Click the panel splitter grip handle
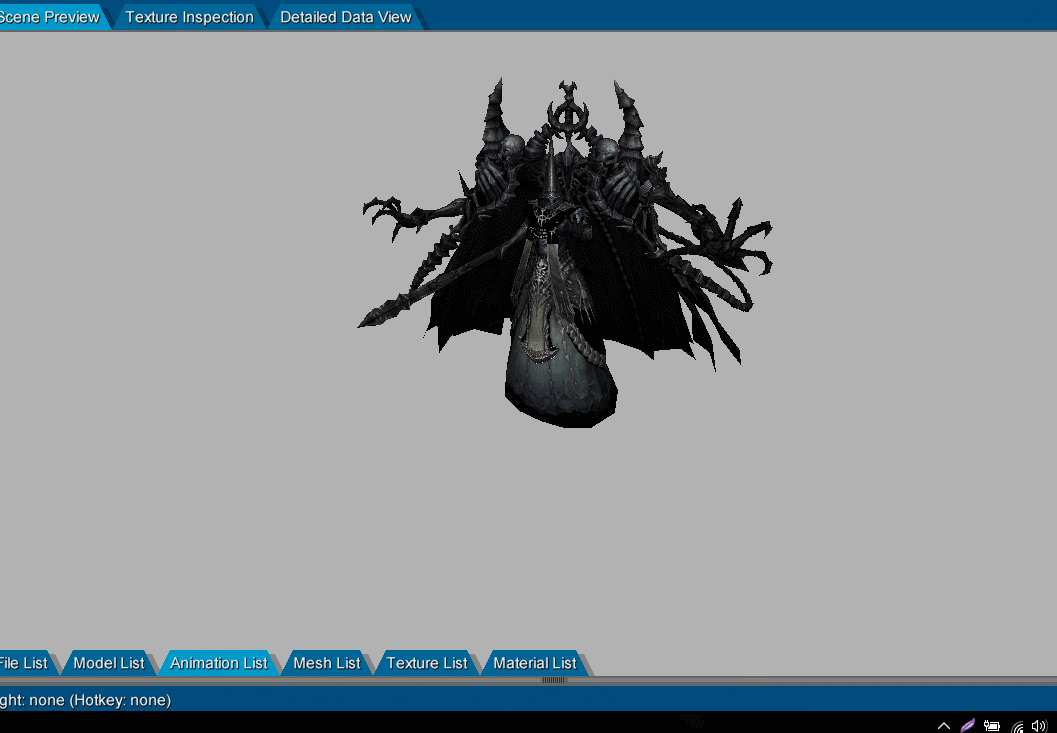The width and height of the screenshot is (1057, 733). pyautogui.click(x=553, y=680)
